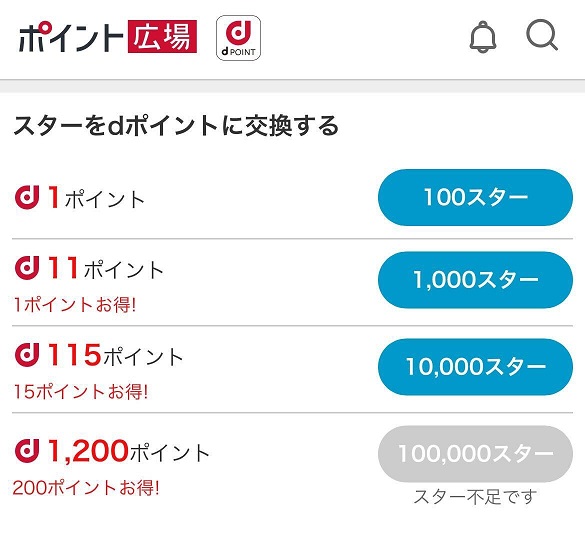
Task: Tap the dPOINT logo badge
Action: [238, 38]
